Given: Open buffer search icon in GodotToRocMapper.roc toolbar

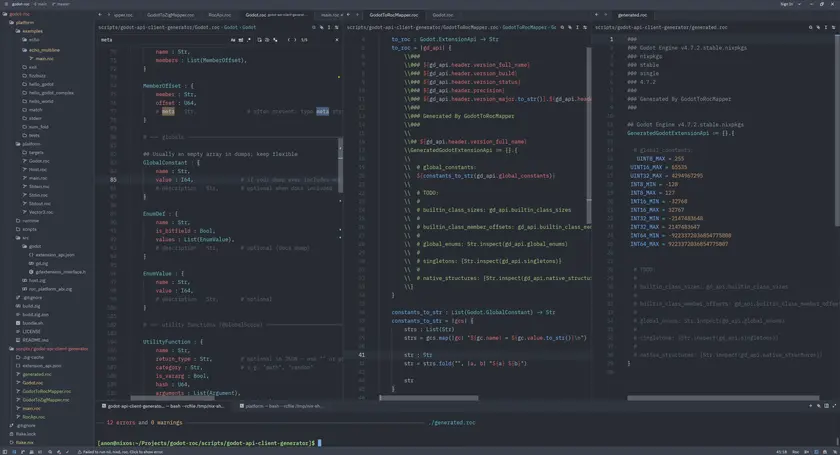Looking at the screenshot, I should click(x=562, y=27).
